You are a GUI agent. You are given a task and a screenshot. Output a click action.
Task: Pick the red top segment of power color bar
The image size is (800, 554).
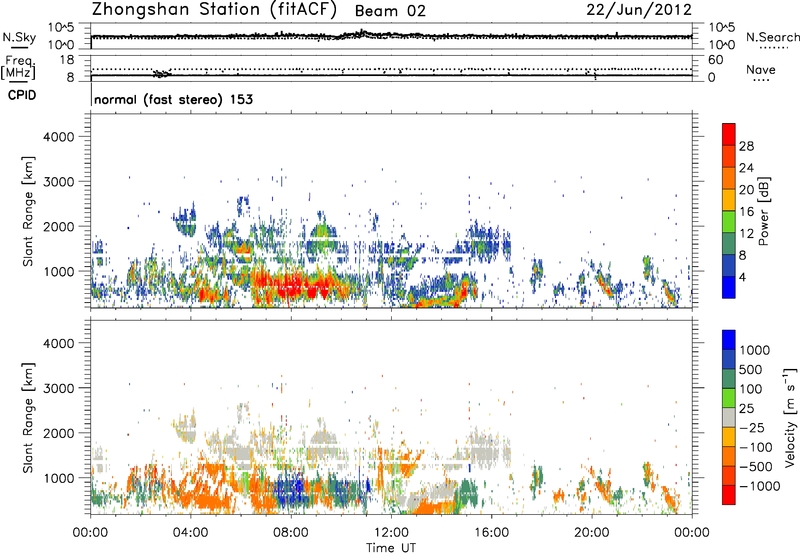tap(729, 134)
